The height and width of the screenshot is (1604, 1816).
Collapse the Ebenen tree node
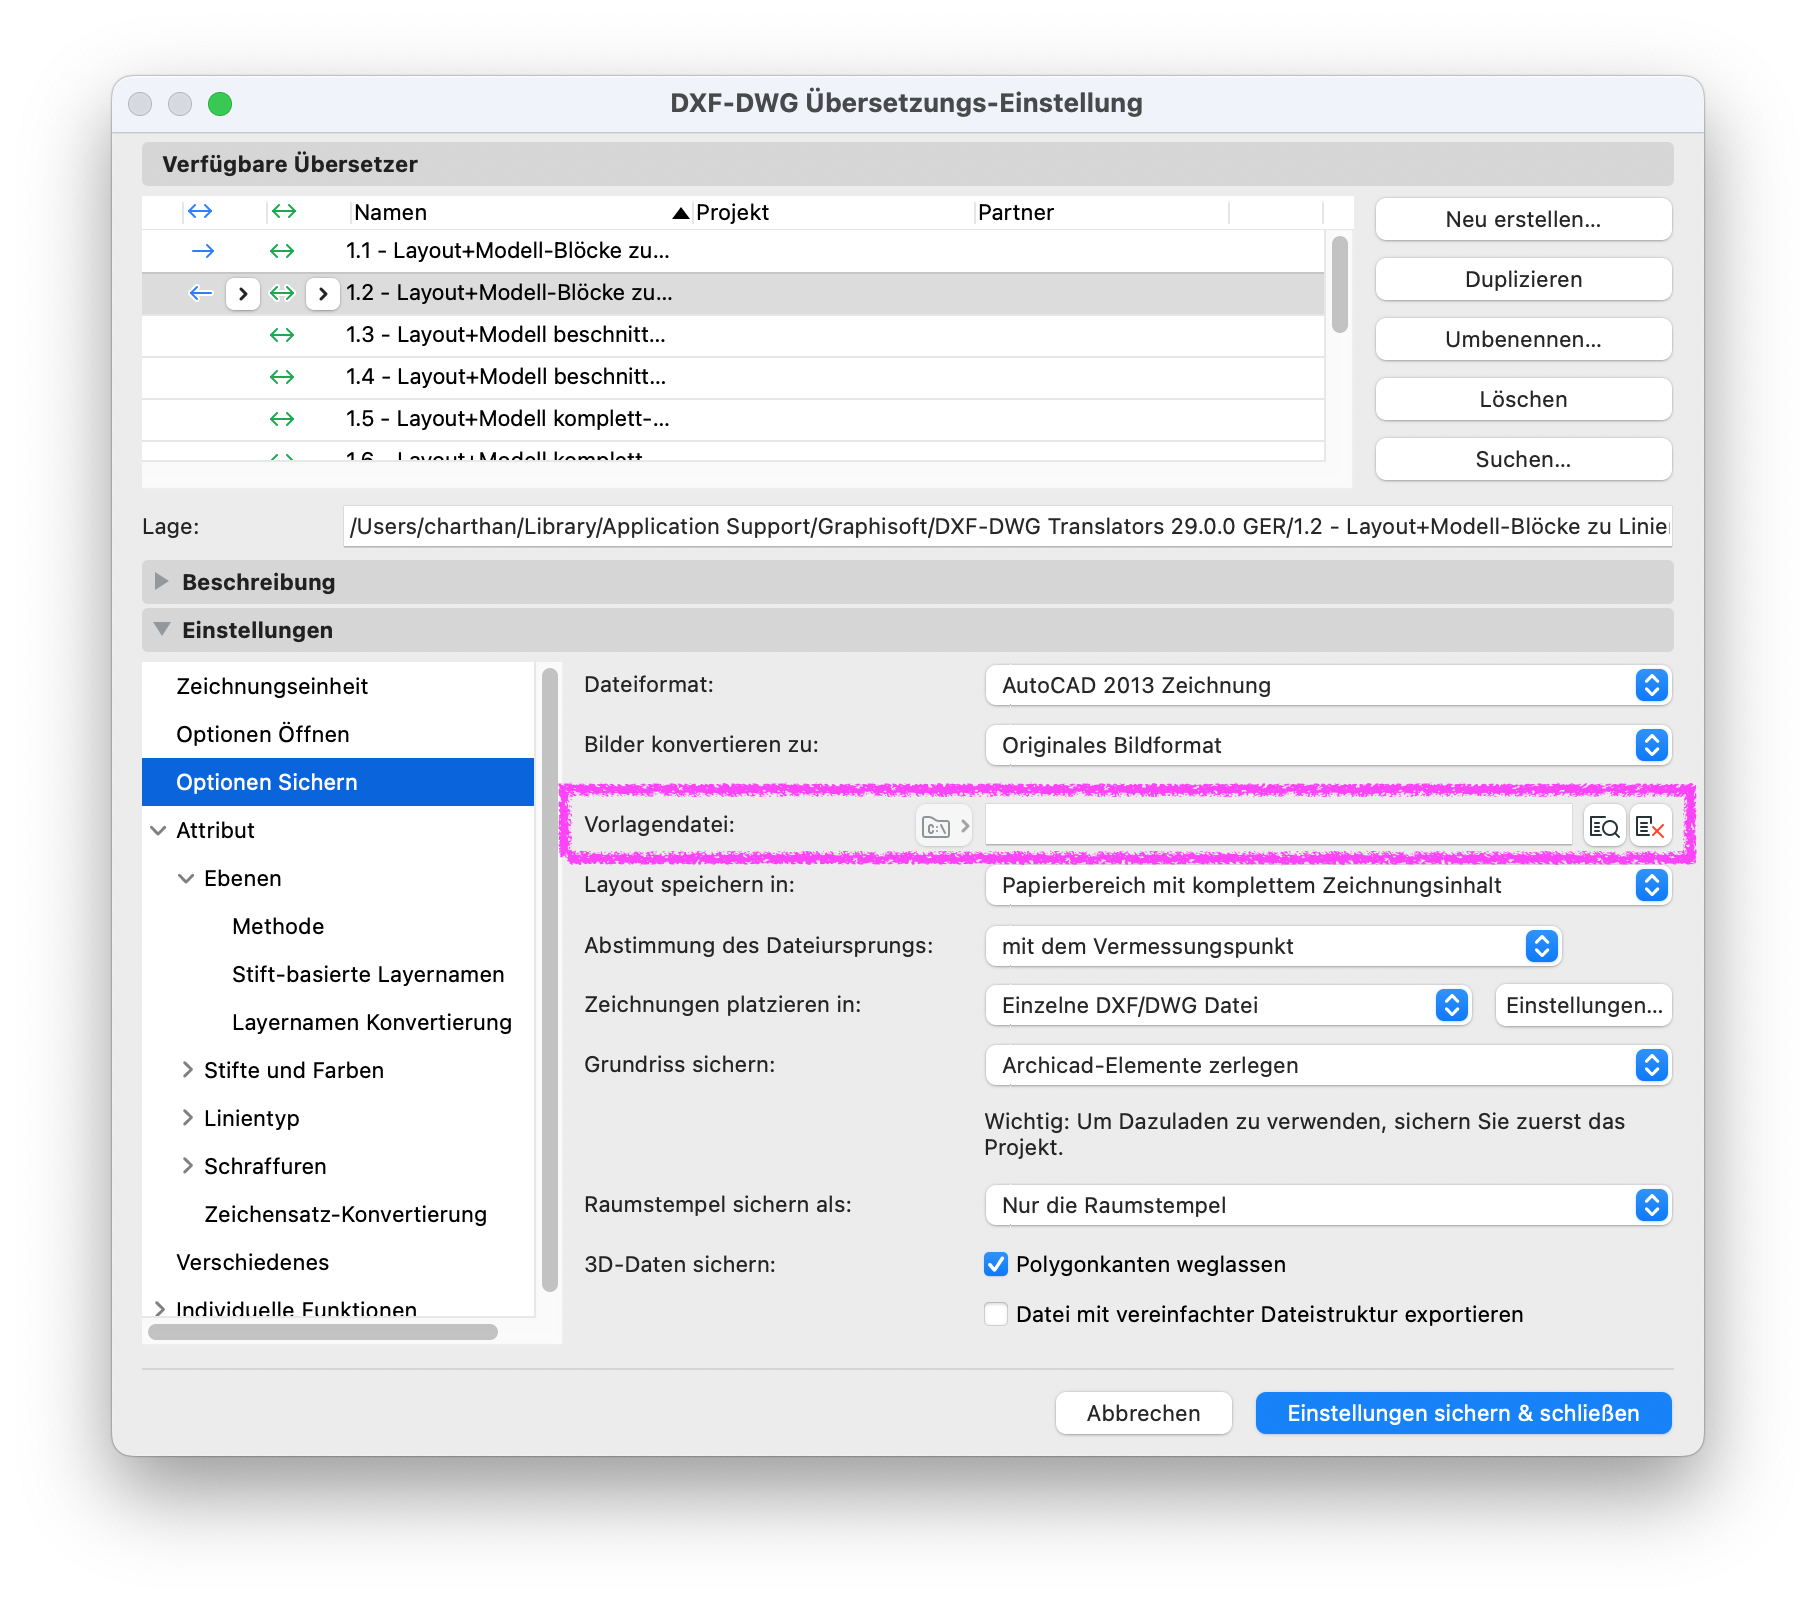pyautogui.click(x=186, y=878)
